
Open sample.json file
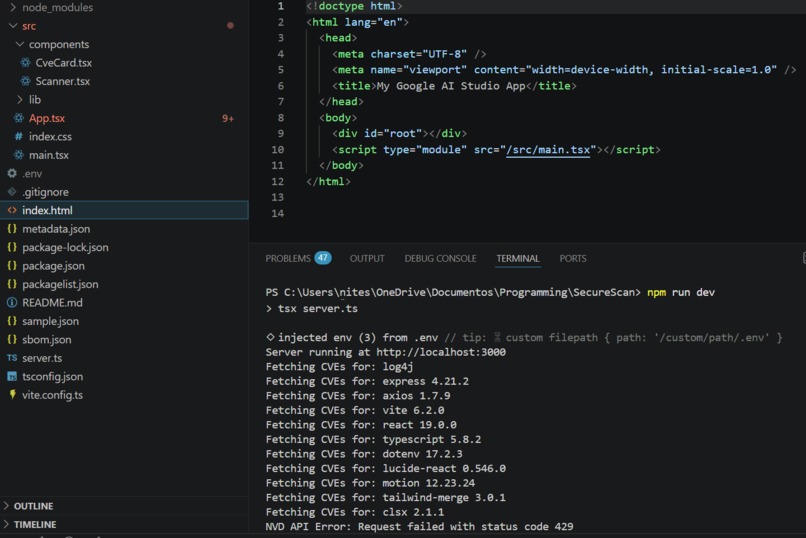tap(50, 321)
